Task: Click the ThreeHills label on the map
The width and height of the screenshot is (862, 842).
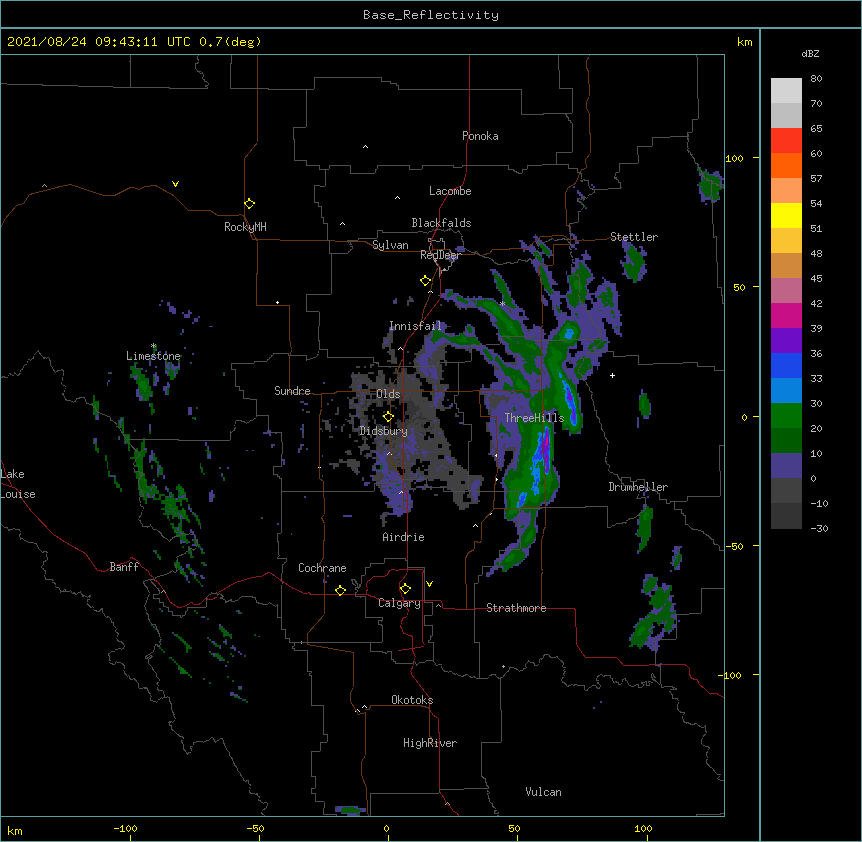Action: [x=534, y=418]
